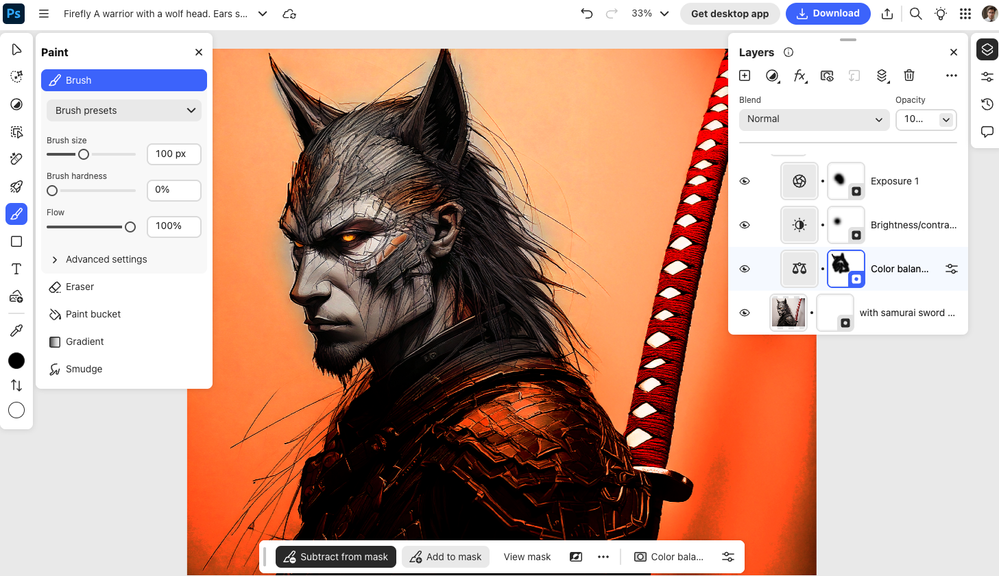This screenshot has width=999, height=576.
Task: Click the Color bala... button in bottom bar
Action: [669, 557]
